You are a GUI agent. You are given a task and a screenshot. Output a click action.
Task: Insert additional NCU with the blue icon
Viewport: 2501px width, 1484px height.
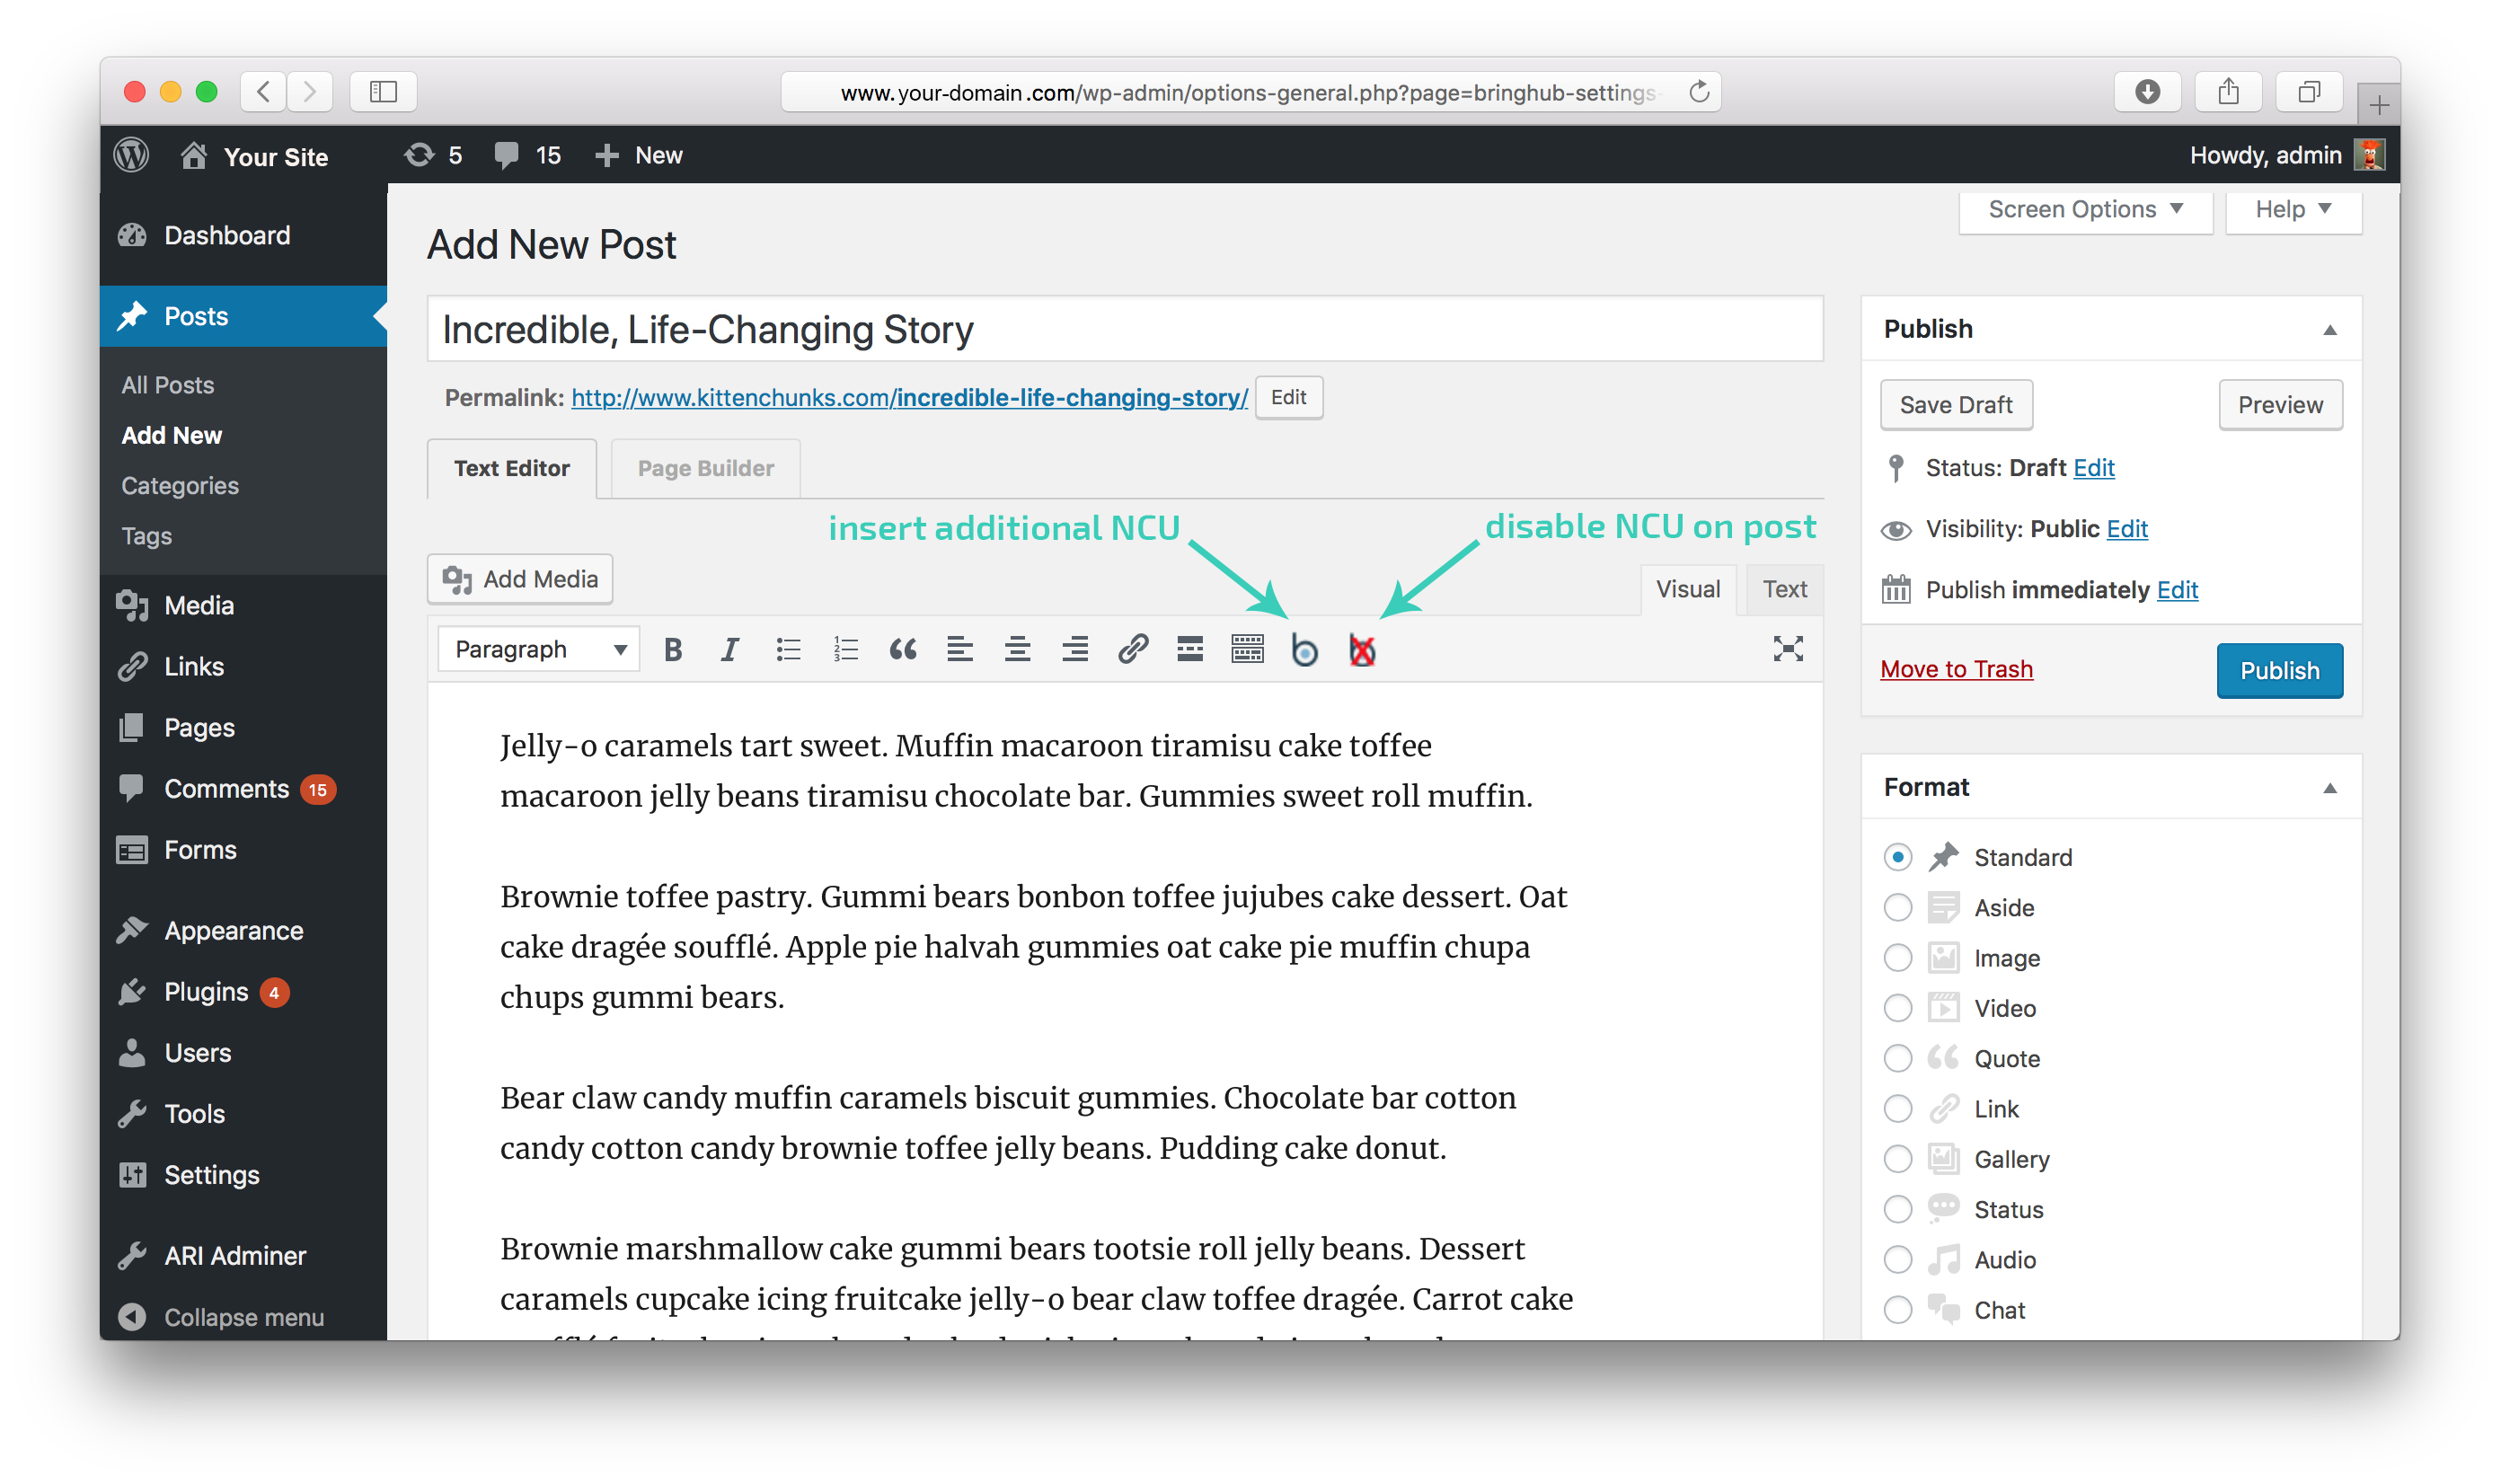coord(1304,651)
